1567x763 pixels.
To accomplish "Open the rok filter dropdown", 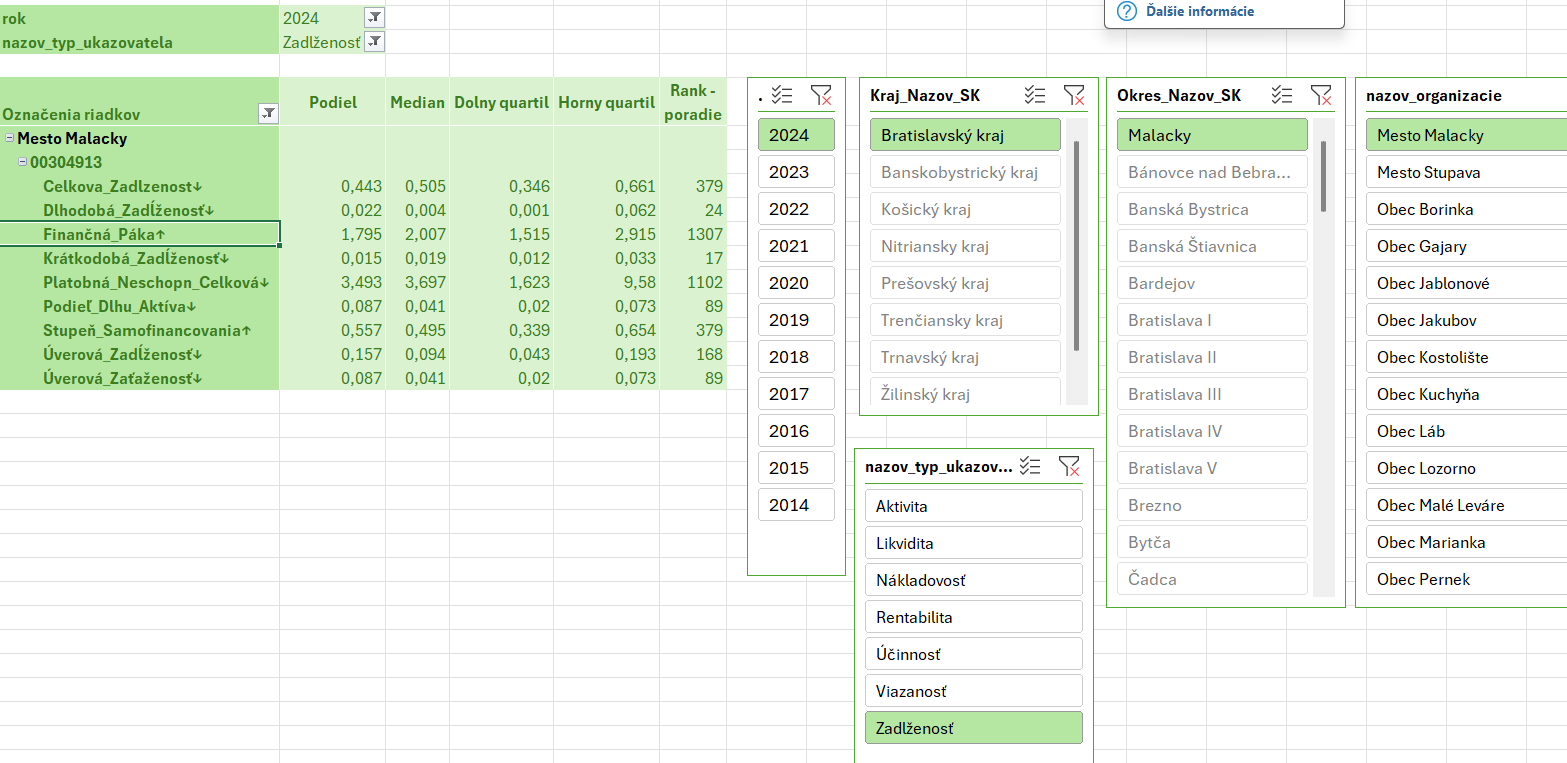I will 374,17.
